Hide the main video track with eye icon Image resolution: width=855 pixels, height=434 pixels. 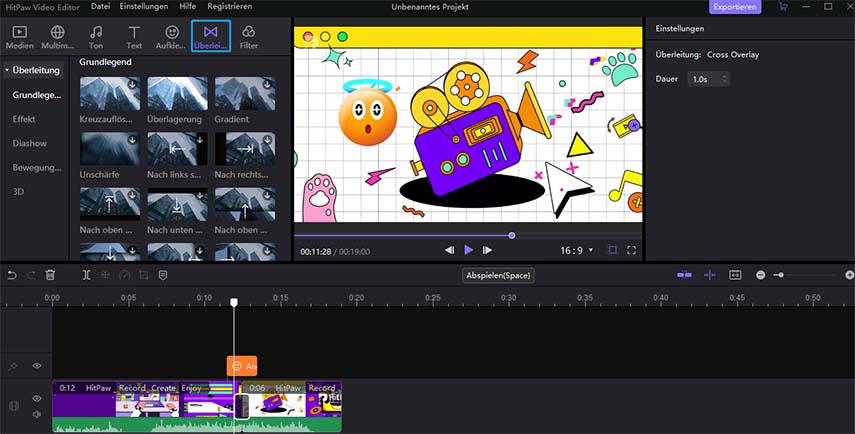click(x=37, y=398)
